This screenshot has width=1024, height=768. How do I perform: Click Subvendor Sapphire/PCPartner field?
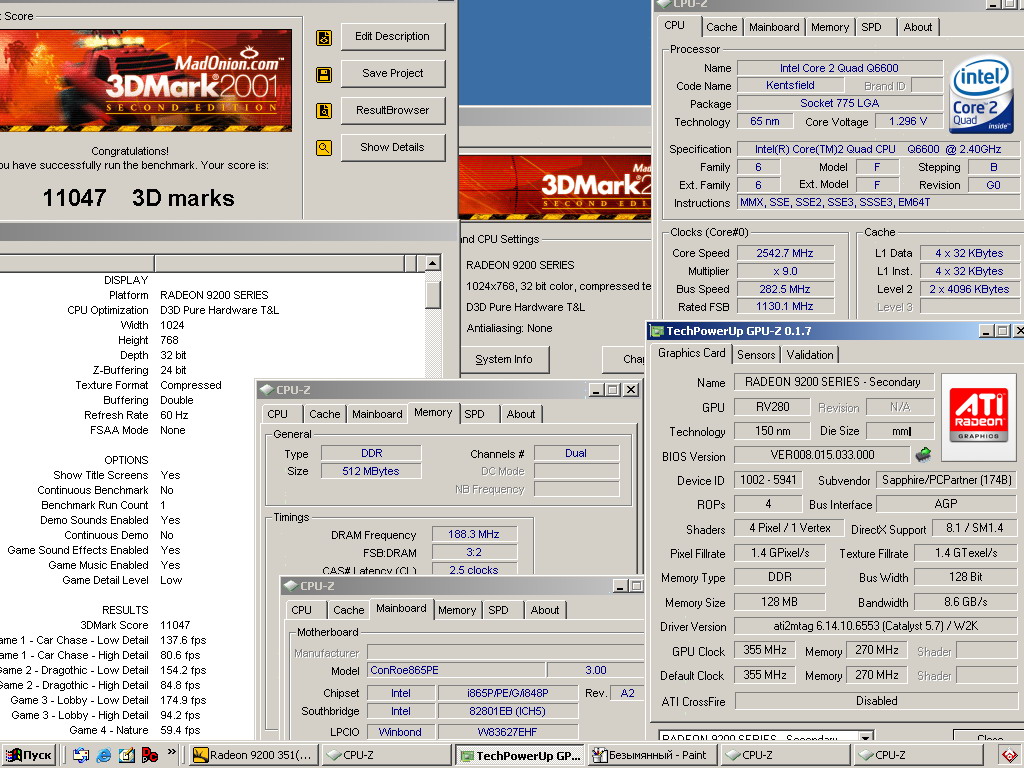[x=946, y=480]
